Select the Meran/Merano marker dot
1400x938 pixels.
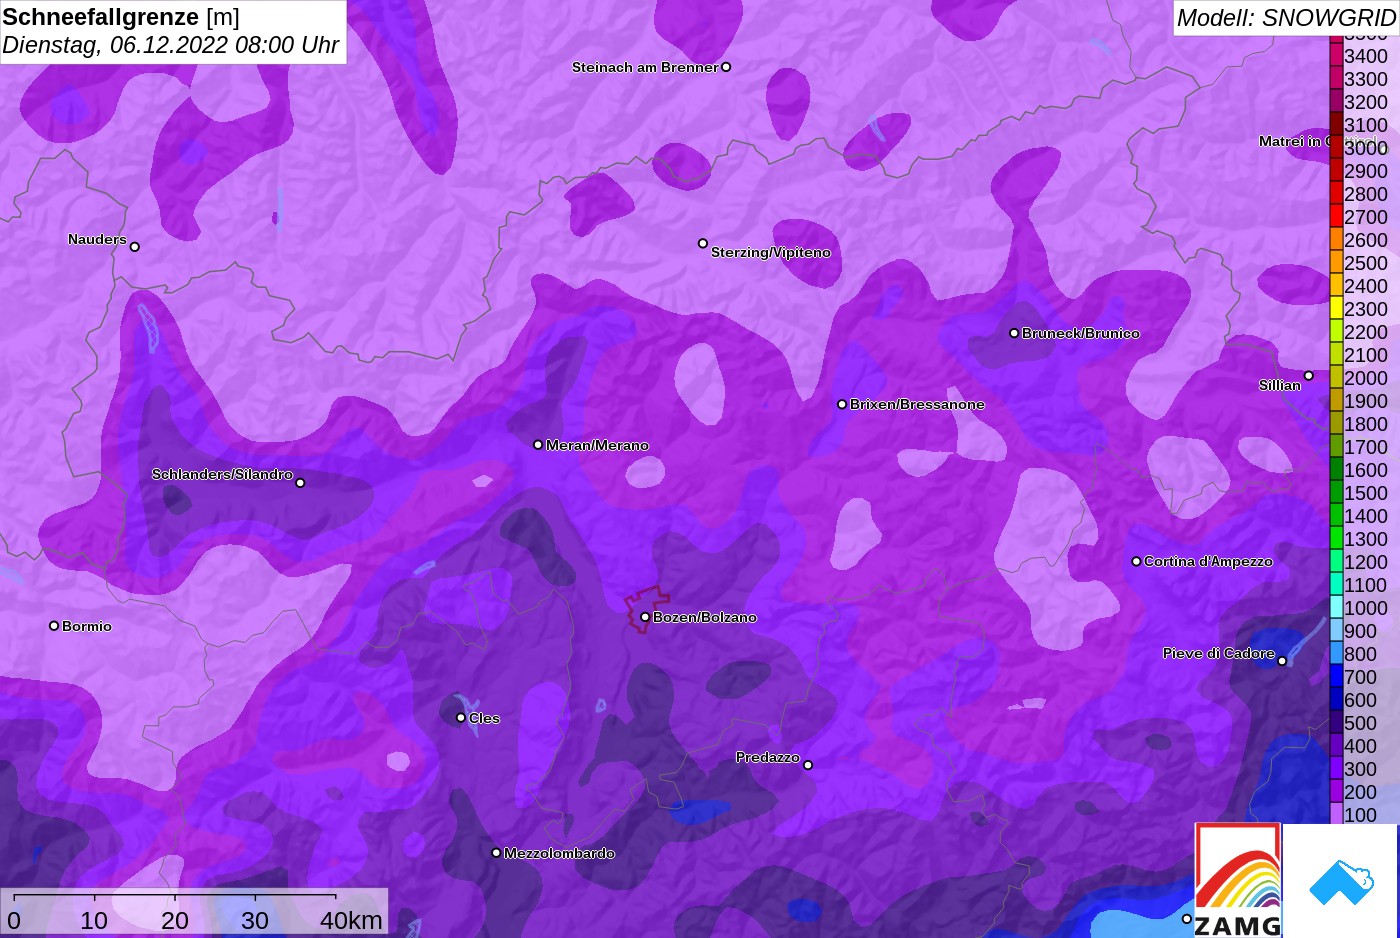point(538,444)
